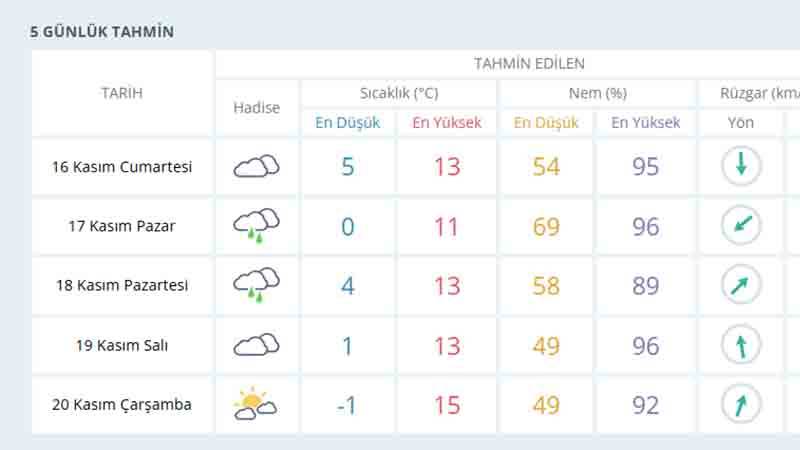Click the TARİH column header

pyautogui.click(x=122, y=93)
